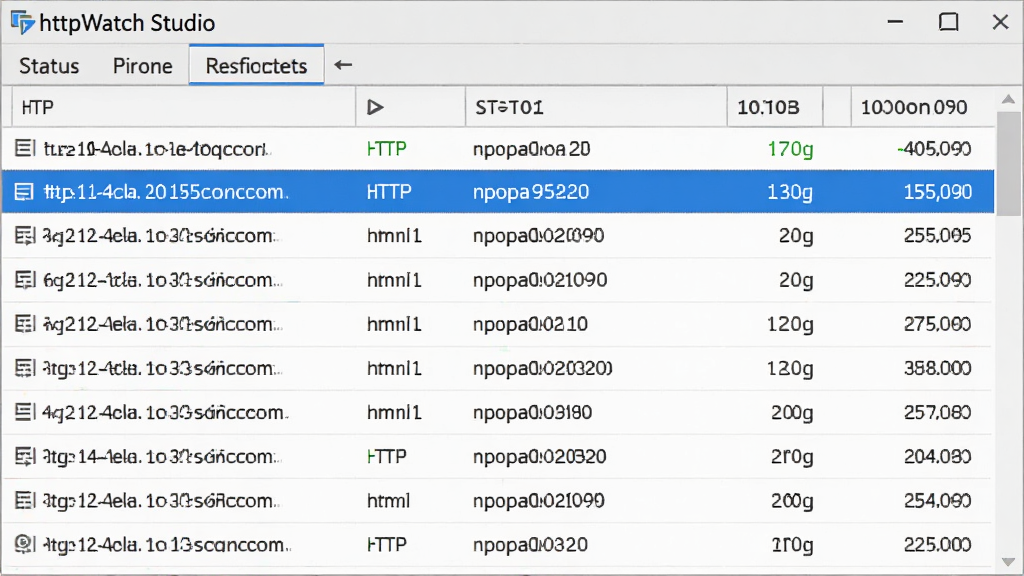Click the HTP column header
The height and width of the screenshot is (576, 1024).
pyautogui.click(x=184, y=107)
